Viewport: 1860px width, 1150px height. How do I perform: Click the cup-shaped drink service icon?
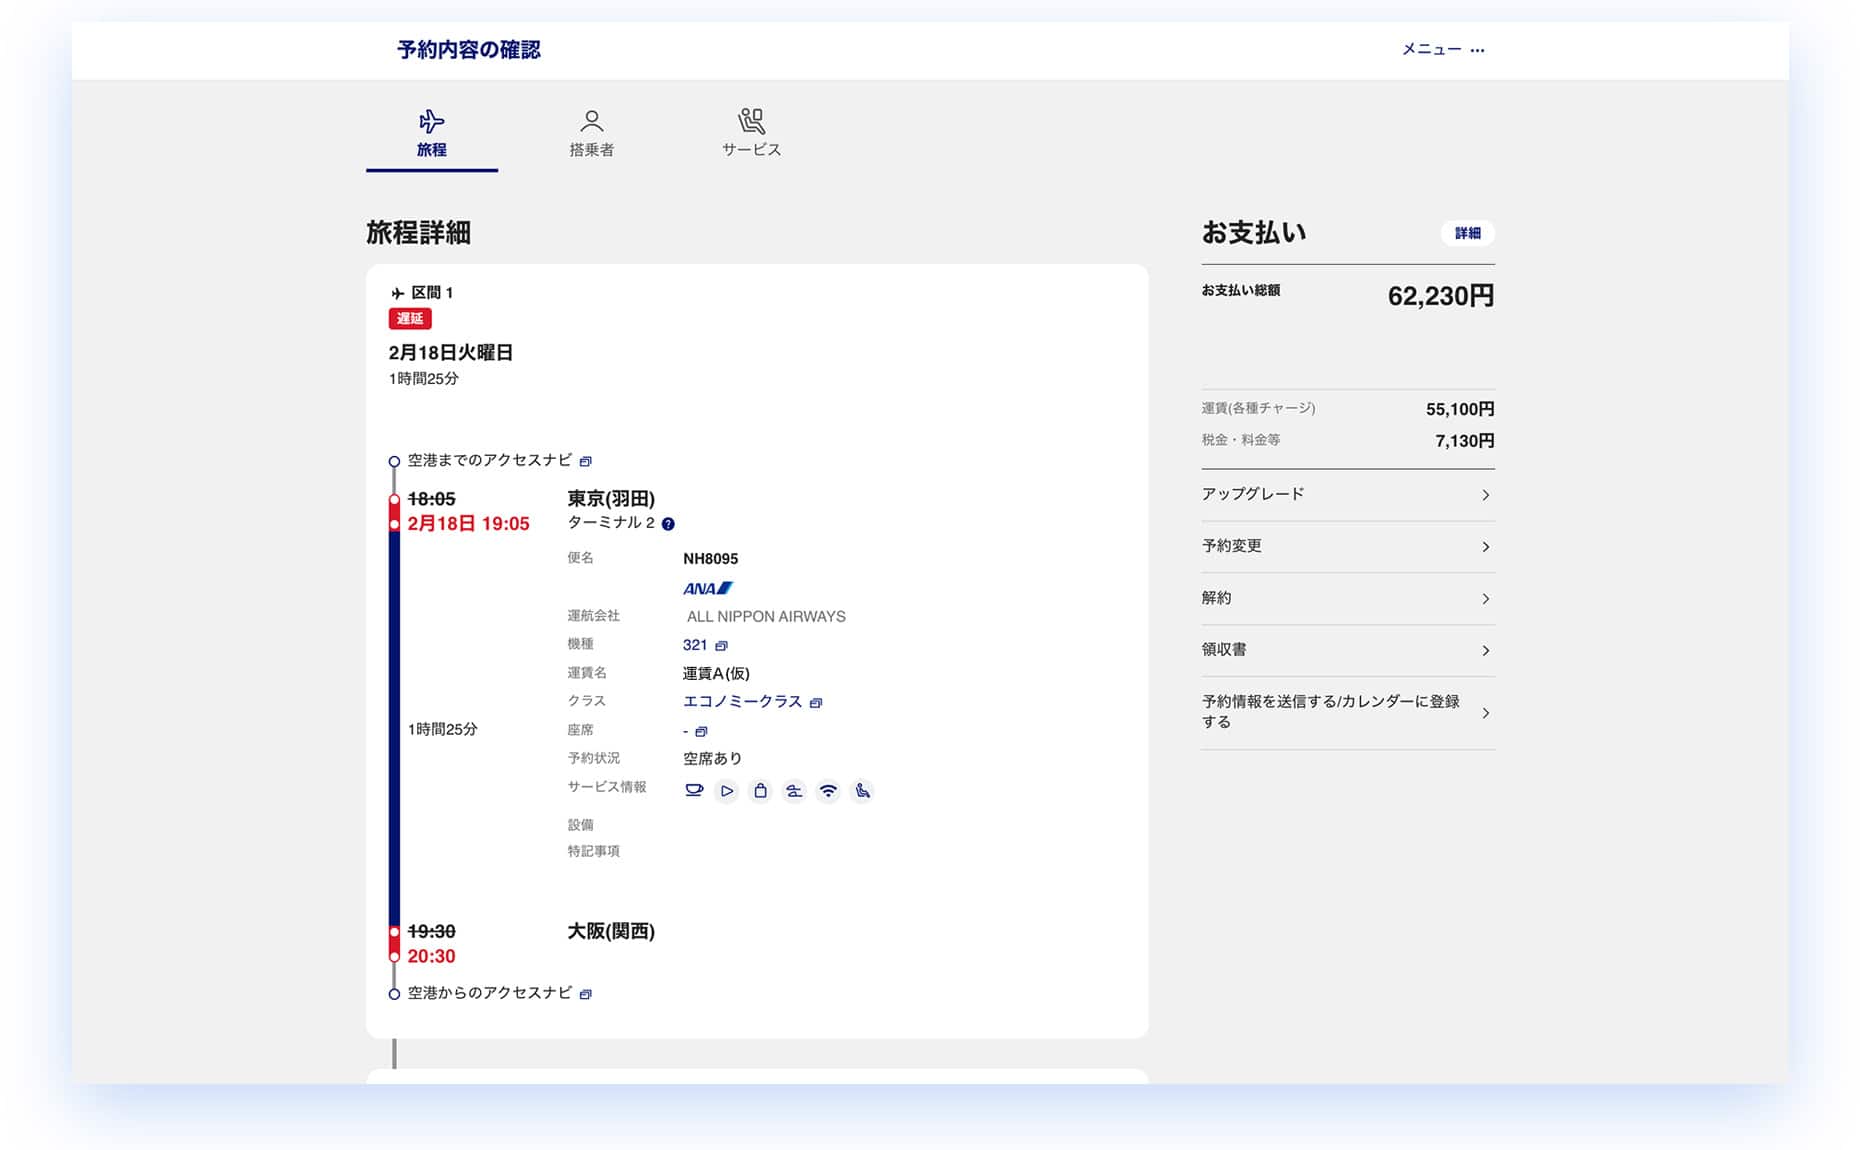click(x=693, y=791)
